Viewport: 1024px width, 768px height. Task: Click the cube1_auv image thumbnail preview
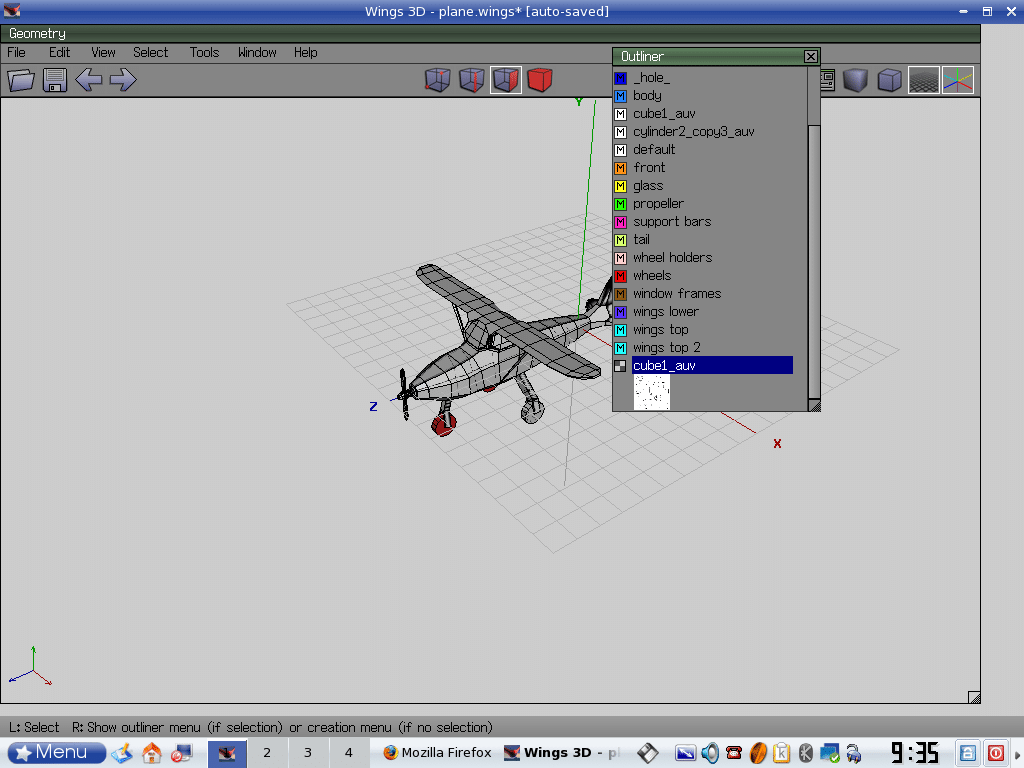652,392
